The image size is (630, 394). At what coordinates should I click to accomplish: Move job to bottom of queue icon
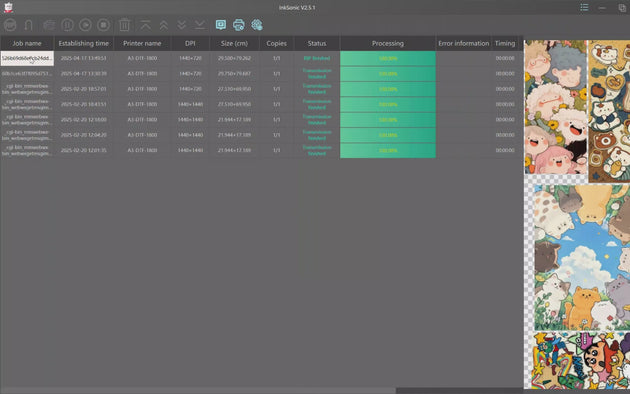pyautogui.click(x=200, y=25)
